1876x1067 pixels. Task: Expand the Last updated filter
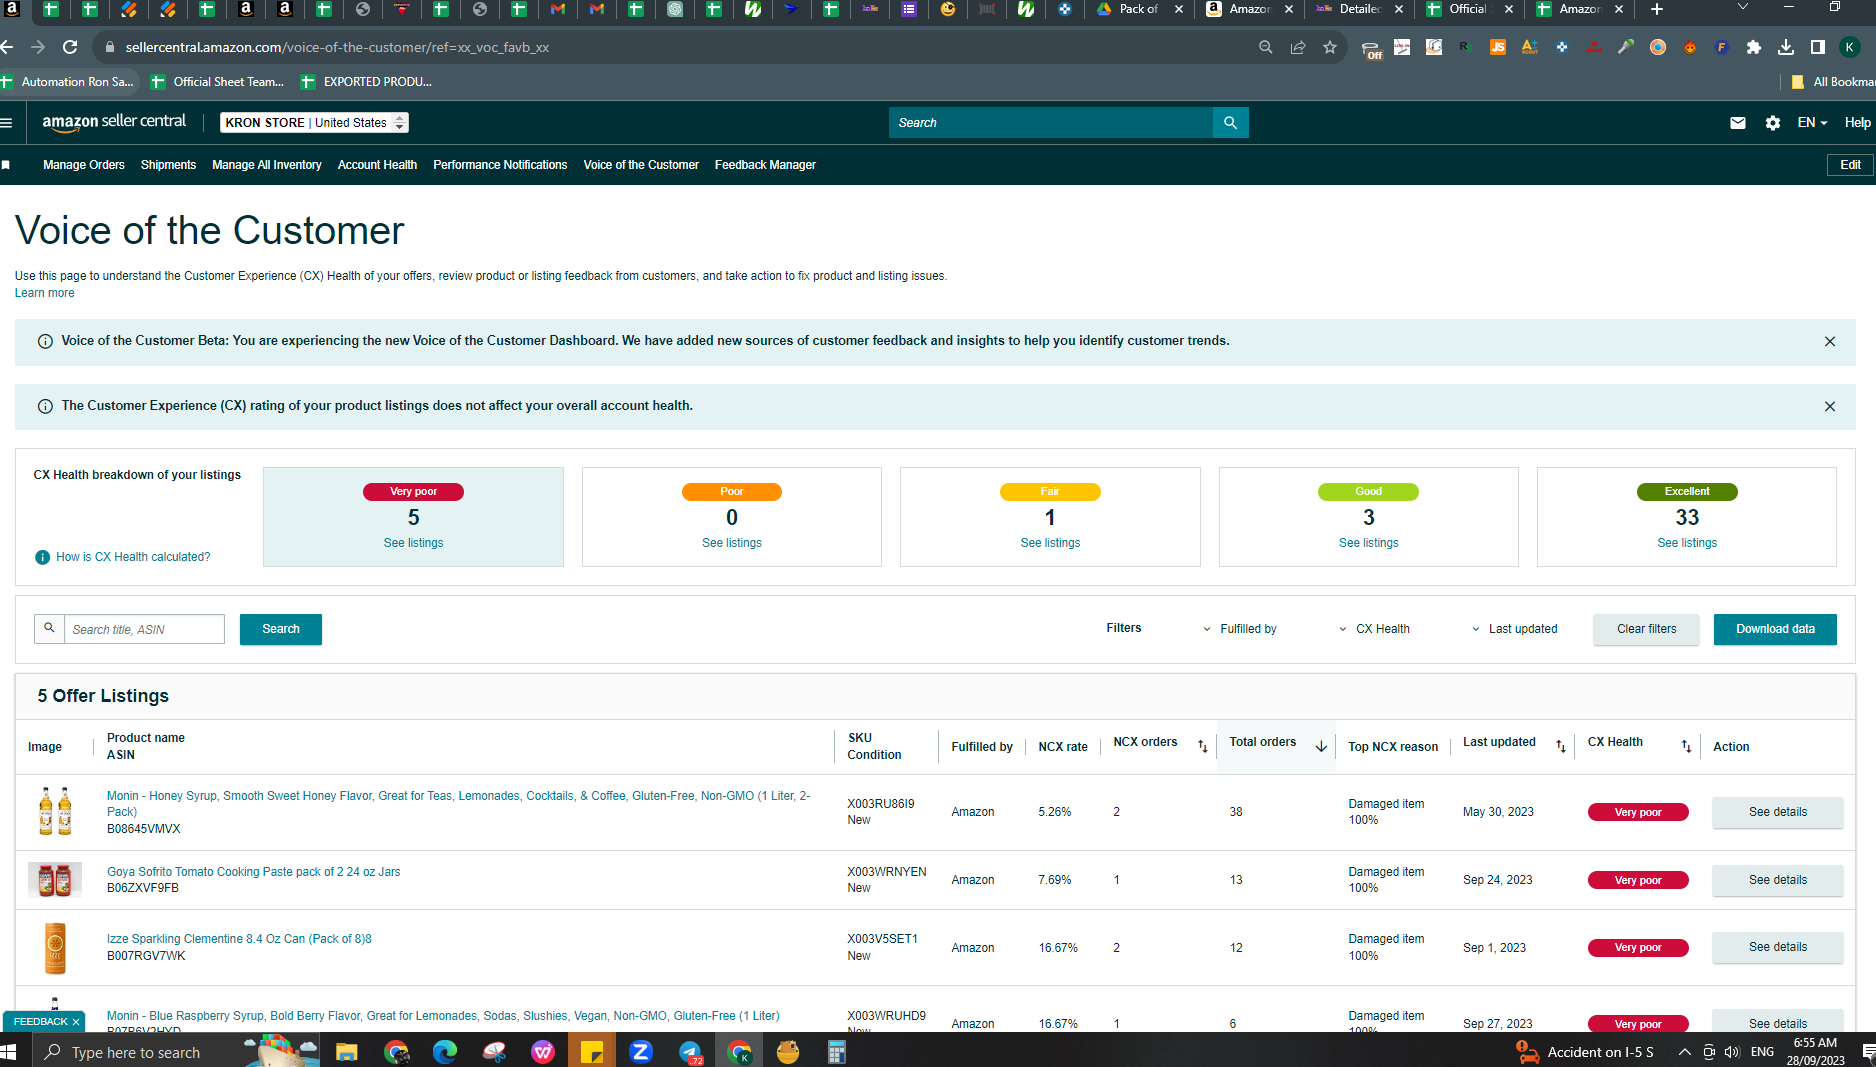pos(1514,629)
